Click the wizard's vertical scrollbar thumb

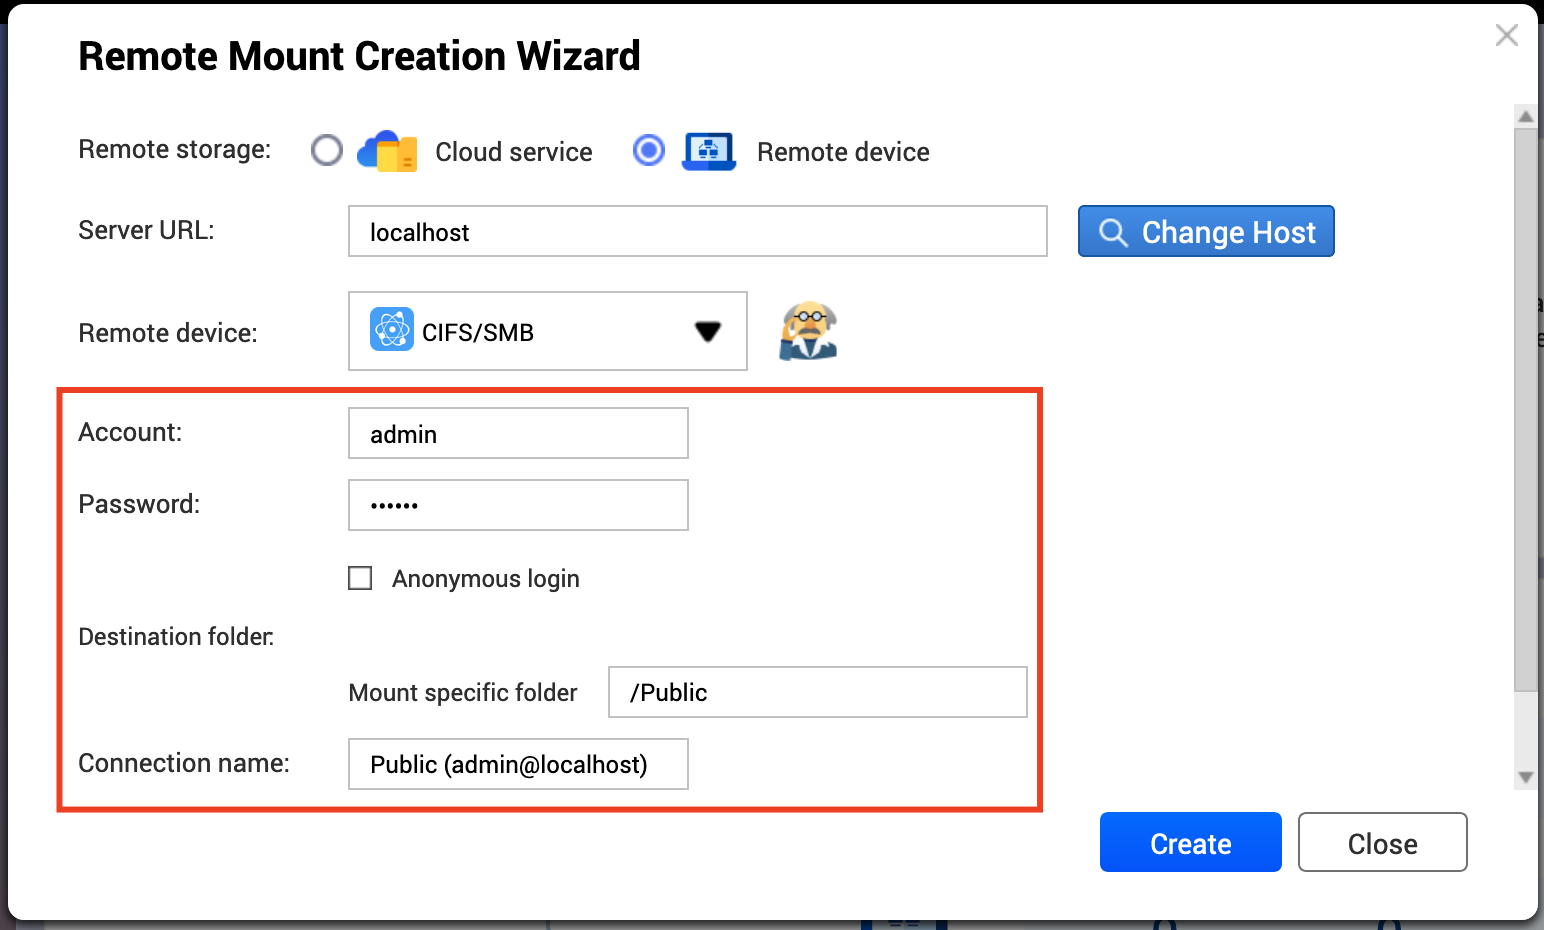pyautogui.click(x=1525, y=408)
